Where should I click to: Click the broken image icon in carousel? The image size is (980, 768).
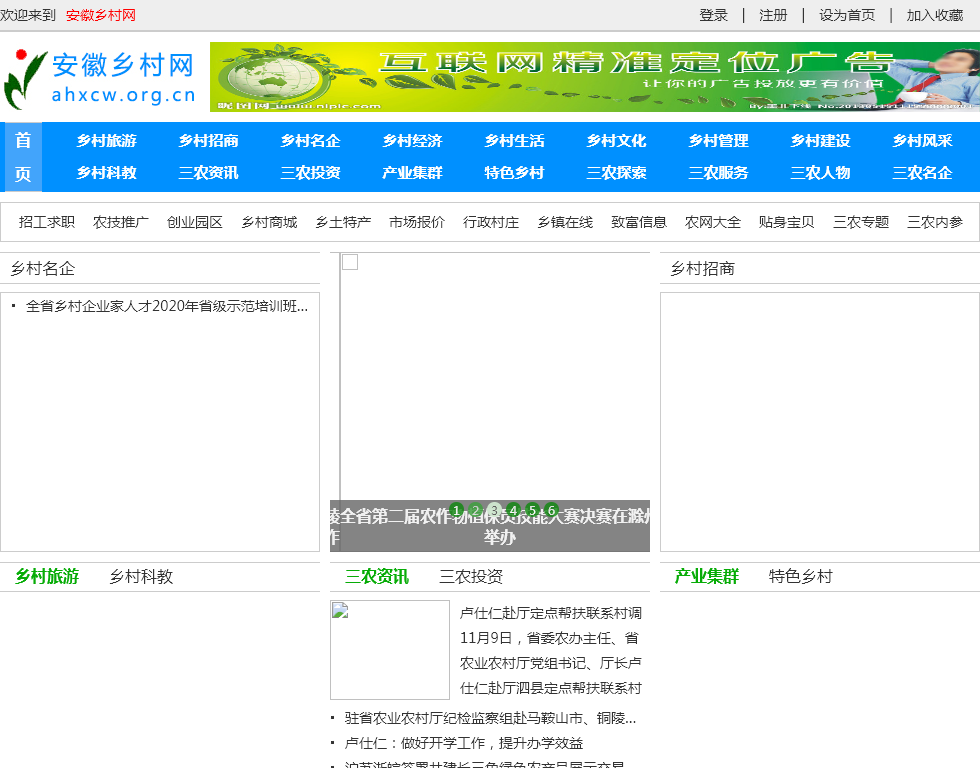click(350, 262)
